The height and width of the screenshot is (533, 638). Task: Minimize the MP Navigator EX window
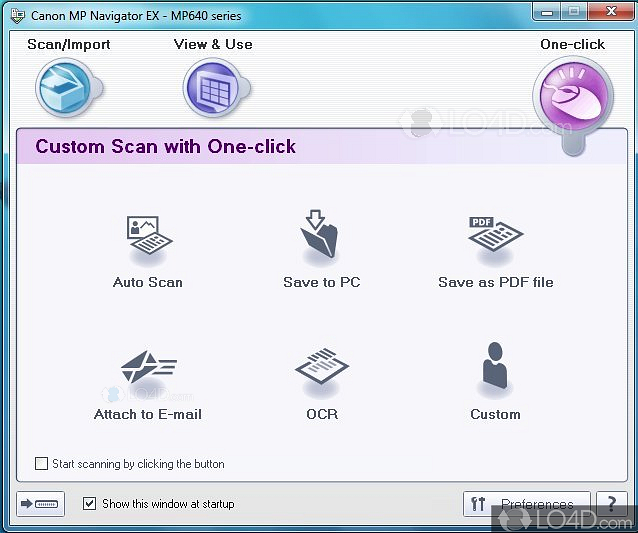point(547,12)
